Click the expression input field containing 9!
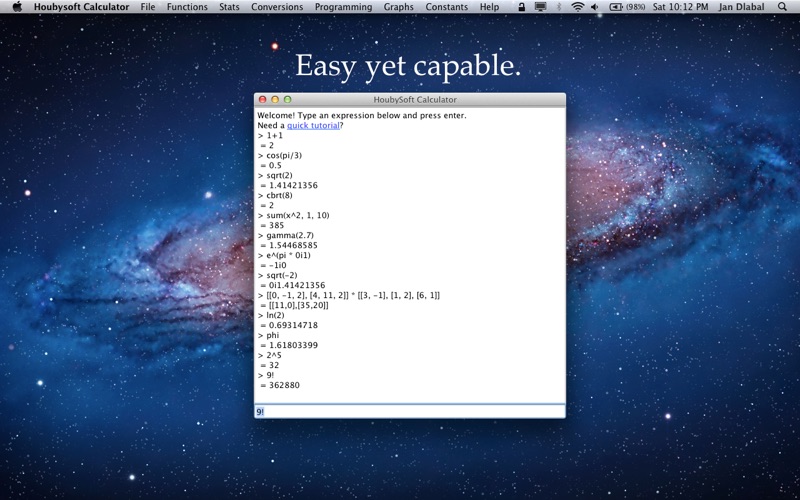Image resolution: width=800 pixels, height=500 pixels. pyautogui.click(x=410, y=411)
